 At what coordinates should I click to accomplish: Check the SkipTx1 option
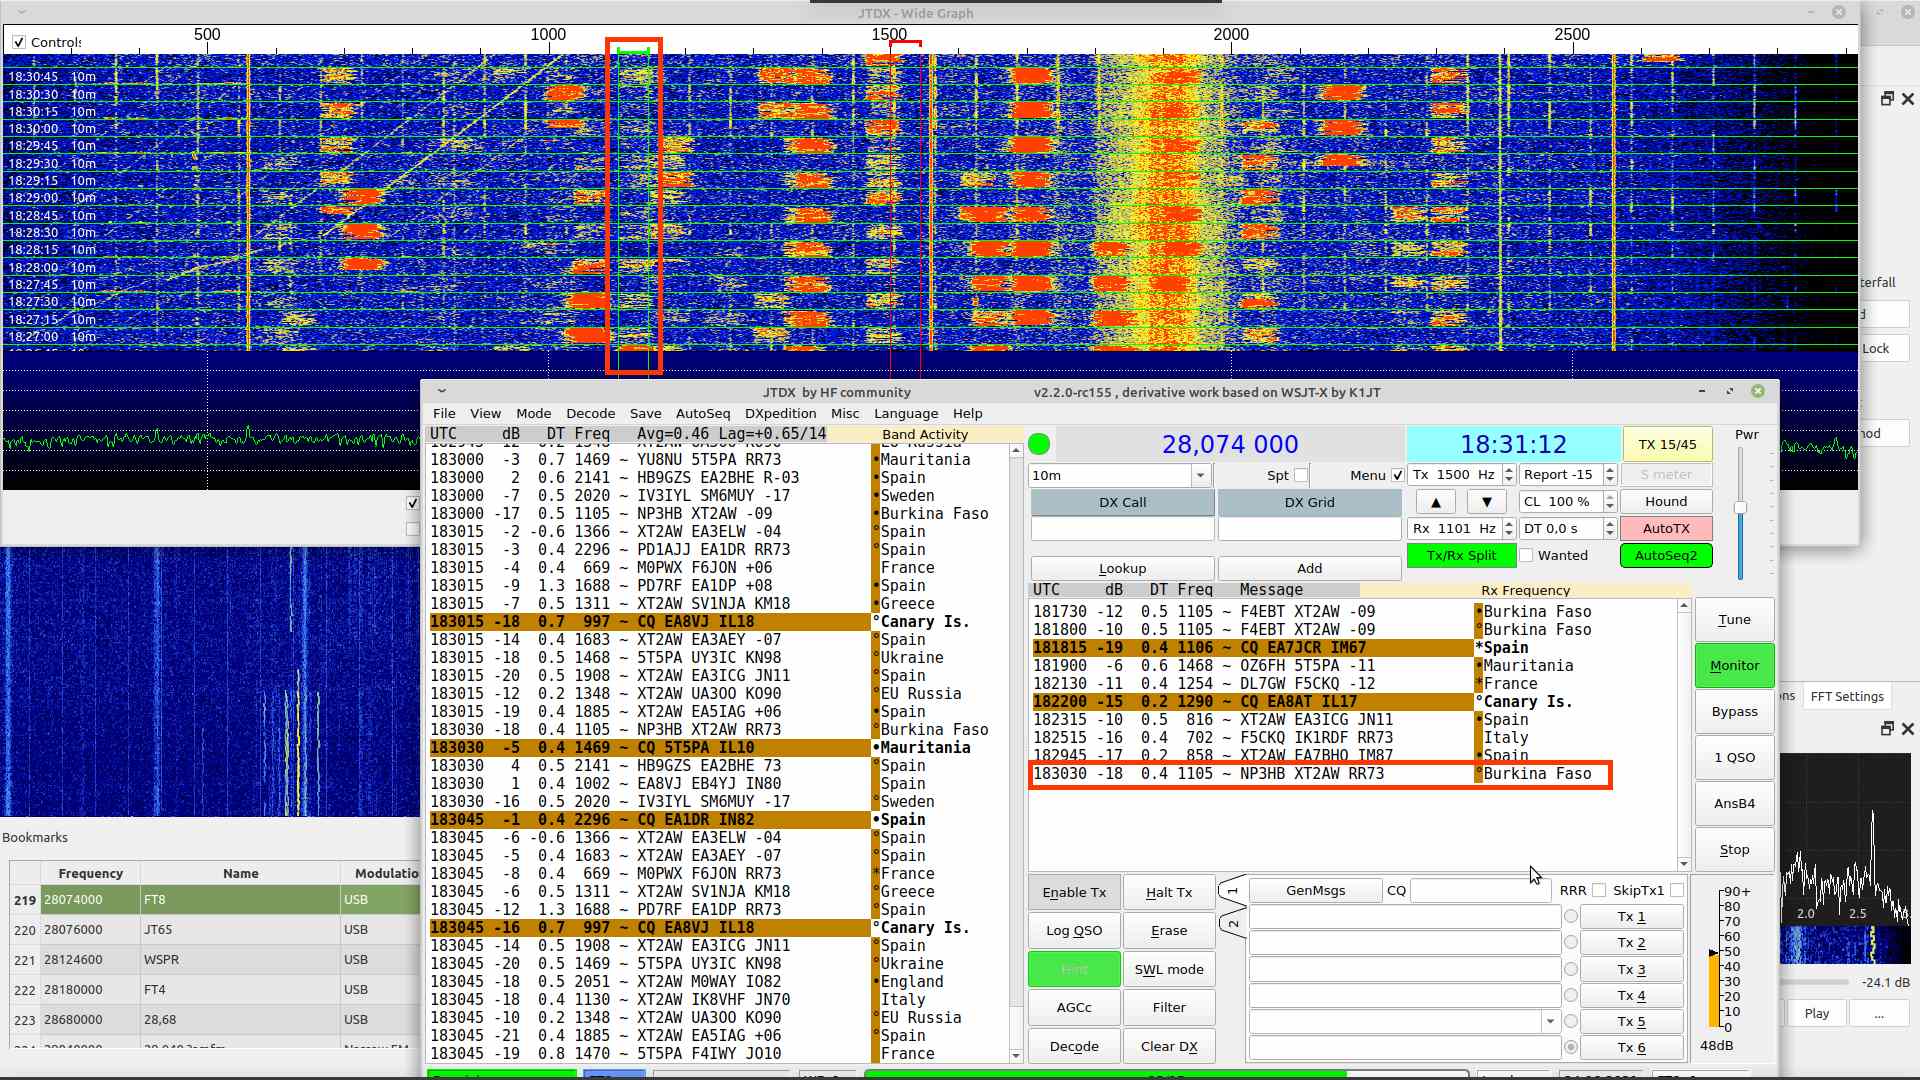[1677, 890]
